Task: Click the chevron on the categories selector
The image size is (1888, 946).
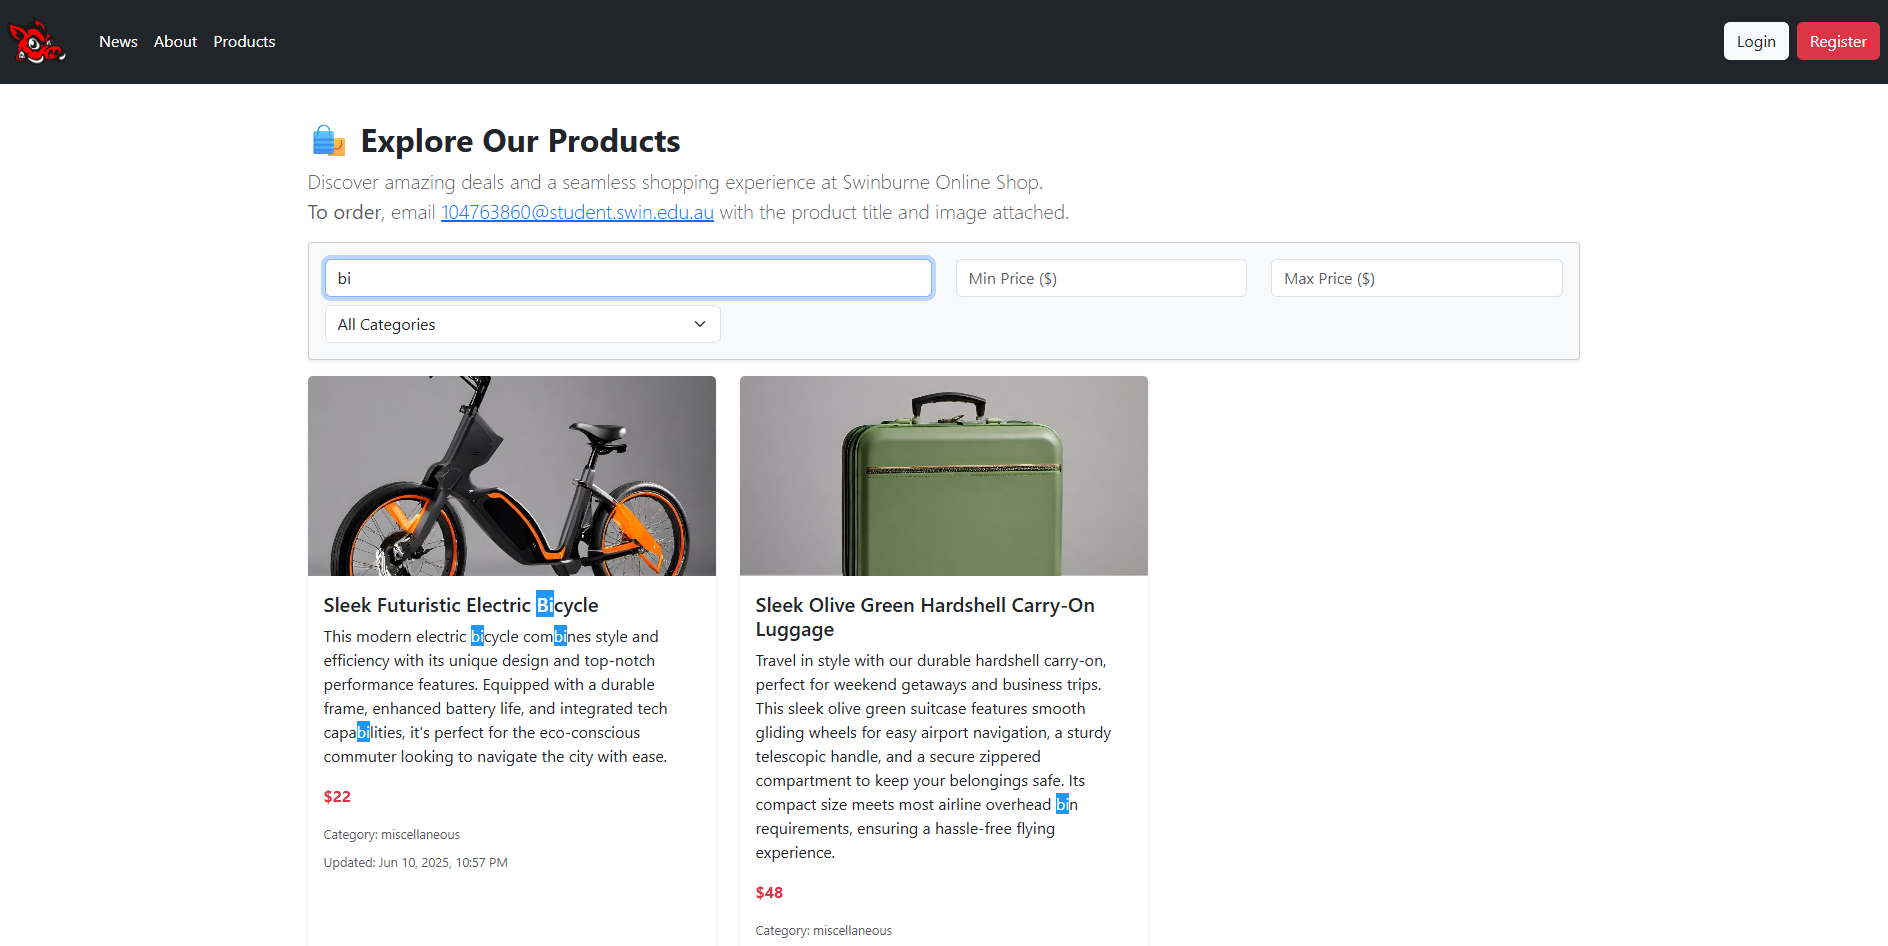Action: (x=699, y=324)
